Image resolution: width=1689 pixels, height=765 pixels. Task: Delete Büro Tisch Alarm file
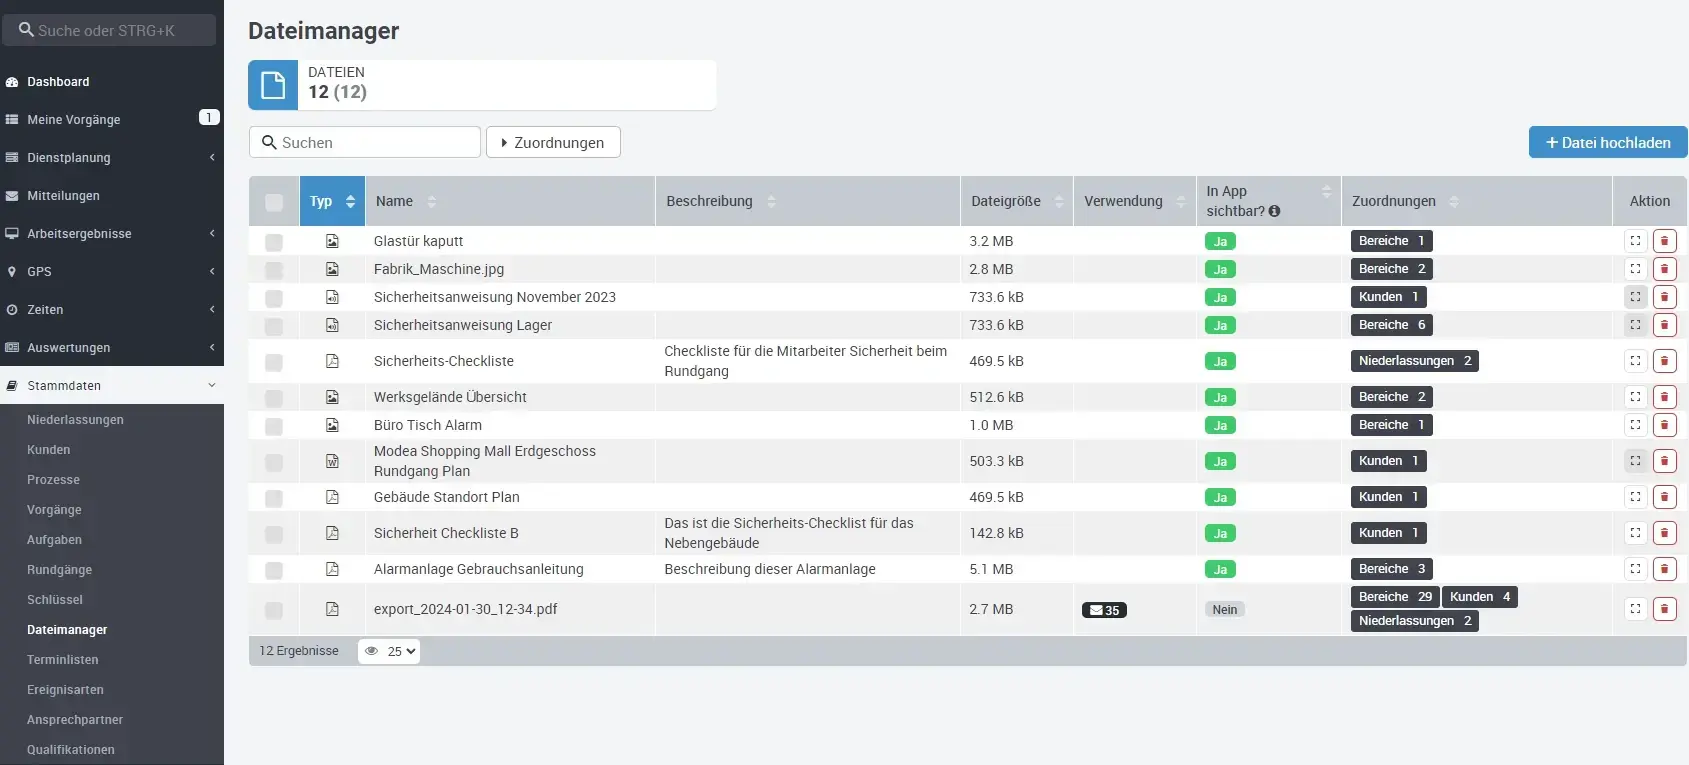[x=1664, y=425]
